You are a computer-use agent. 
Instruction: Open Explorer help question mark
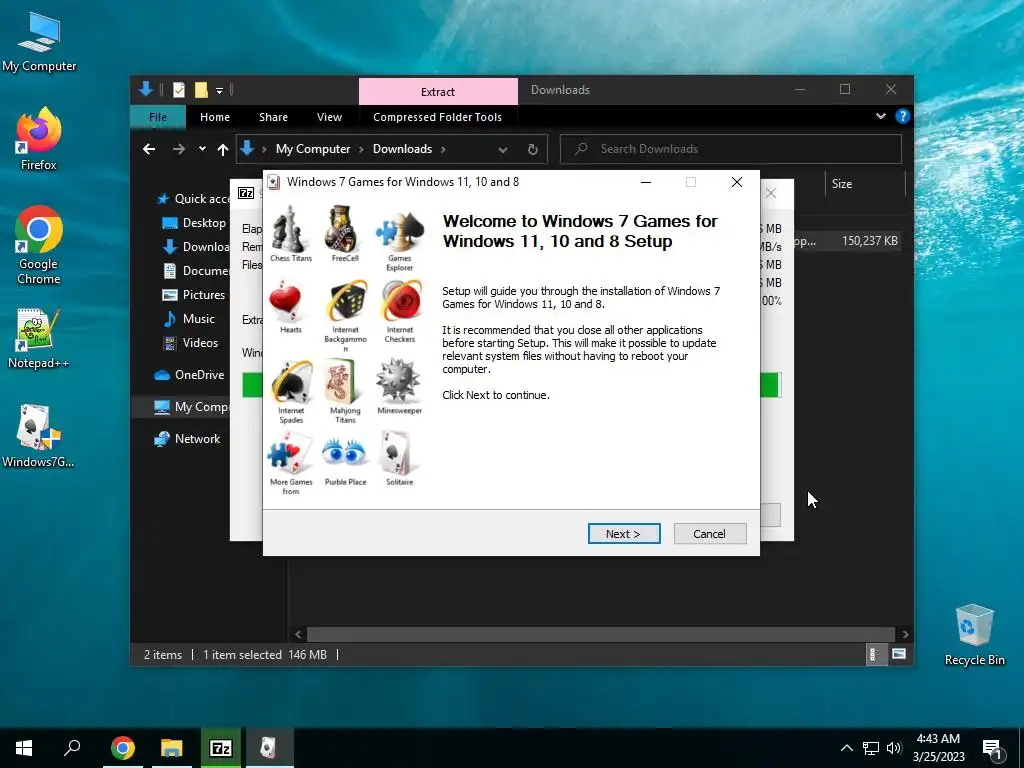click(x=903, y=116)
